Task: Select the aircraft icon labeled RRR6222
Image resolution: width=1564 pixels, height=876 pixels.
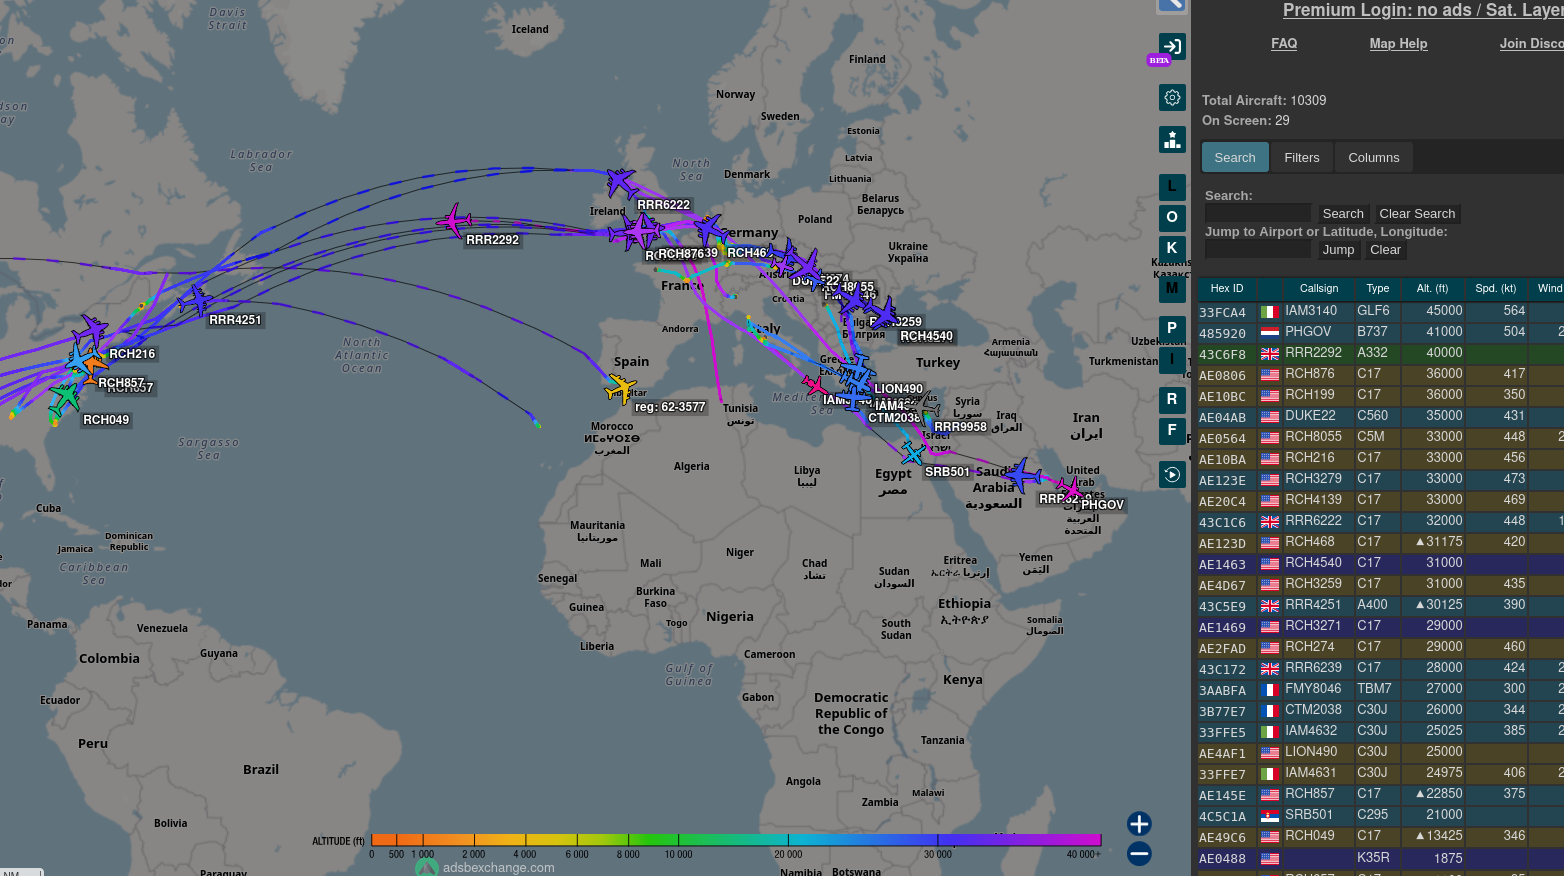Action: tap(622, 183)
